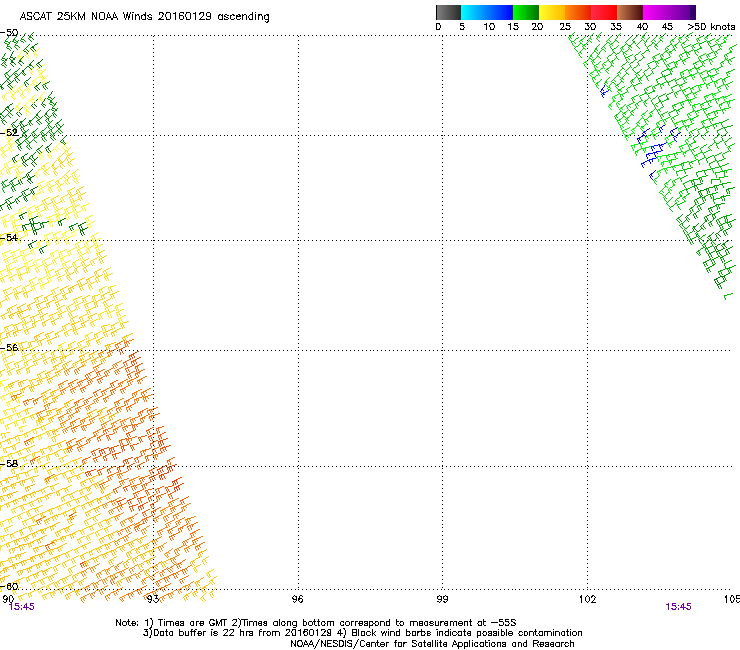Click the orange 25-30 knots color bar segment
The height and width of the screenshot is (650, 740).
[578, 12]
